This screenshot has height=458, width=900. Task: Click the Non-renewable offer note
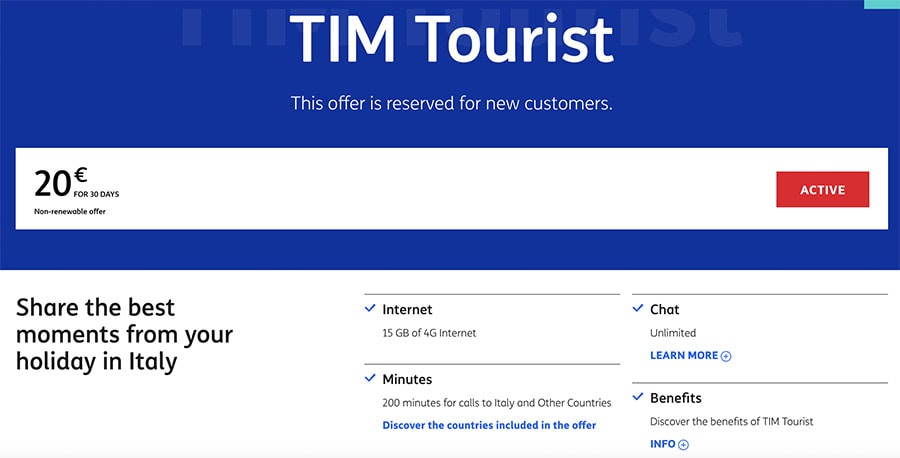[70, 211]
